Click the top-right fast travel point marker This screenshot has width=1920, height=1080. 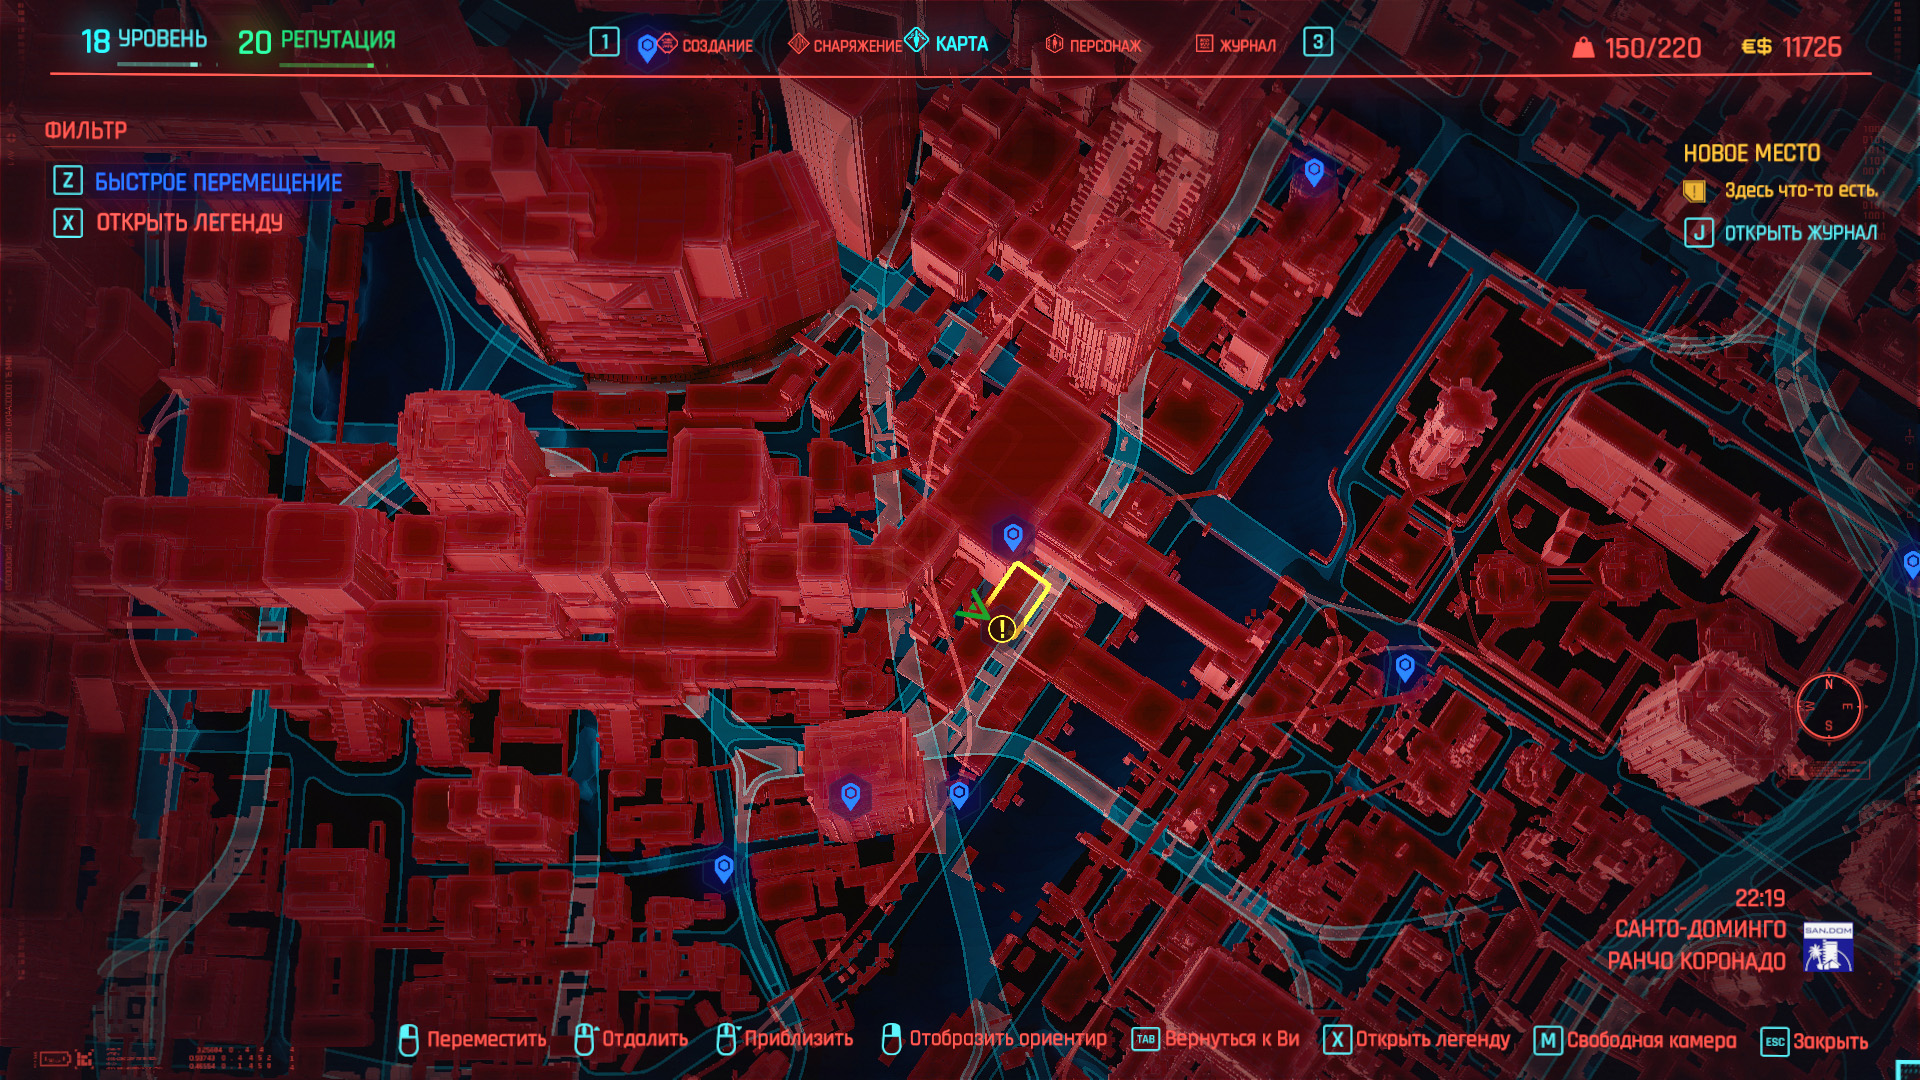click(1314, 172)
